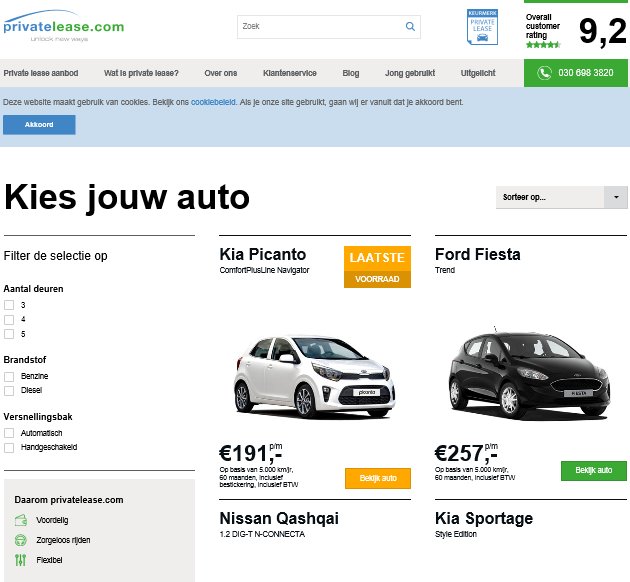Click the Zorgeloos rijden steering wheel icon
The height and width of the screenshot is (582, 630).
[x=21, y=540]
